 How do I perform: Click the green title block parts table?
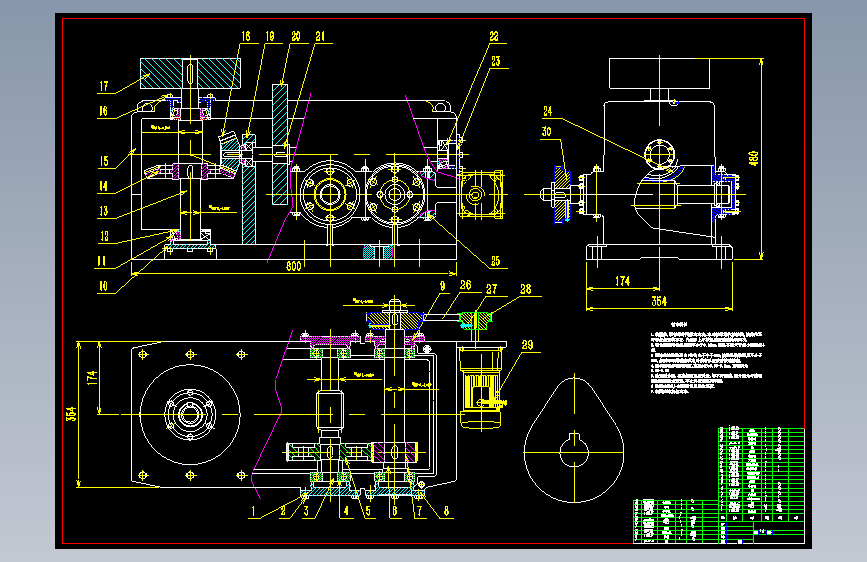point(719,486)
